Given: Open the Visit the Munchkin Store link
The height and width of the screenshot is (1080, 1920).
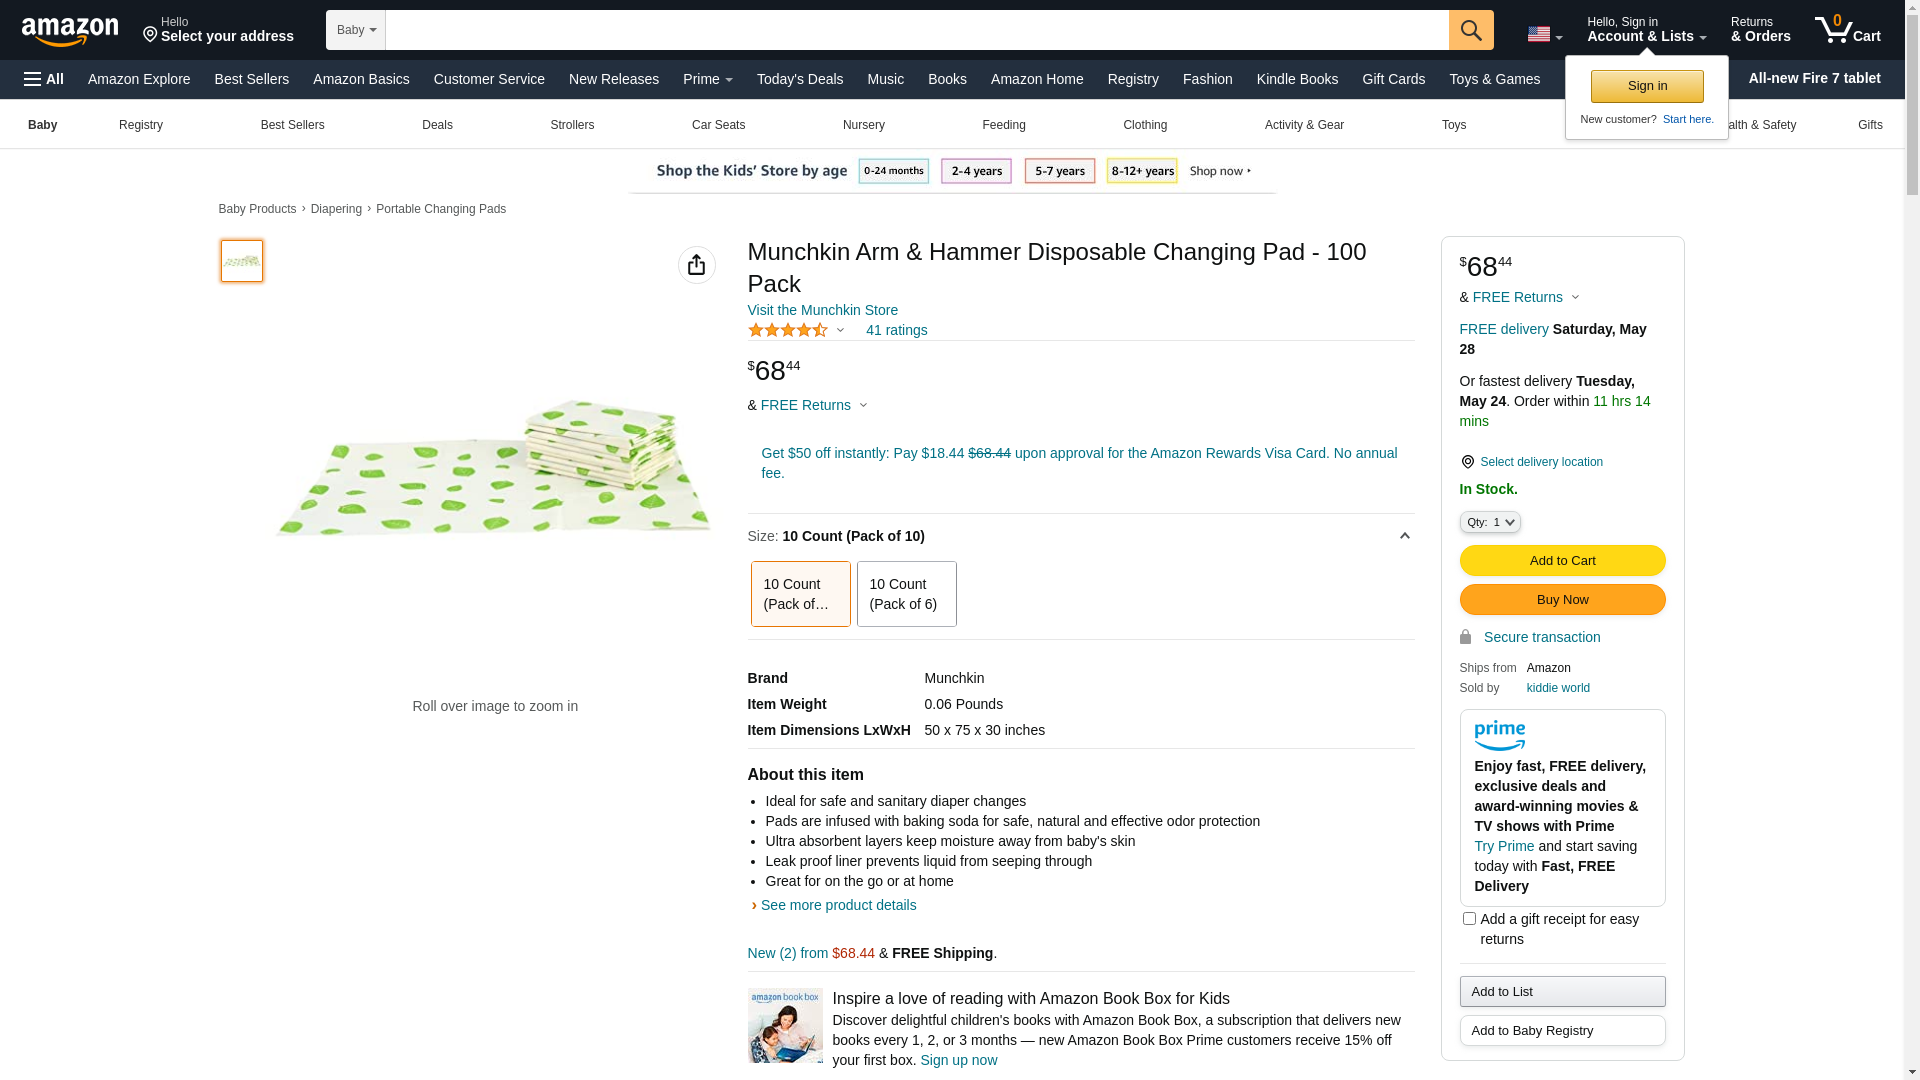Looking at the screenshot, I should click(x=822, y=310).
